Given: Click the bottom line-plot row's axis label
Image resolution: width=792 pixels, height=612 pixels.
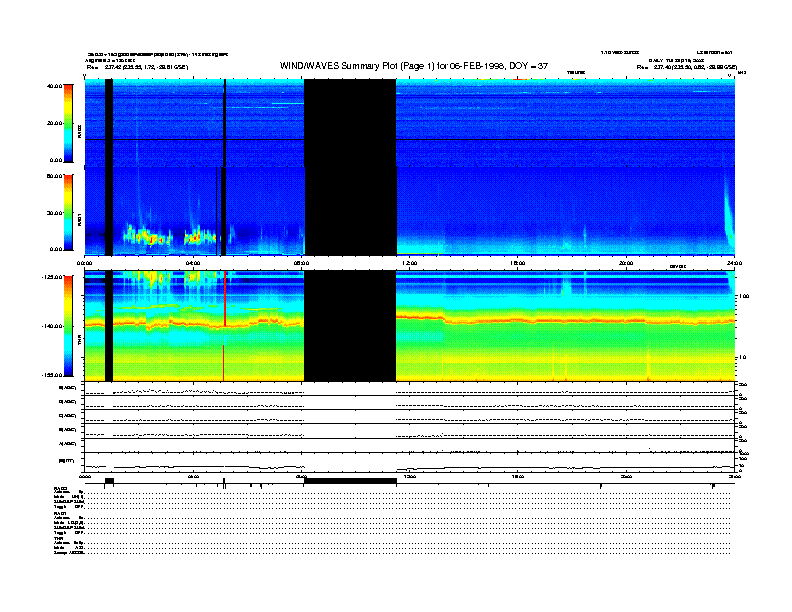Looking at the screenshot, I should click(x=66, y=460).
